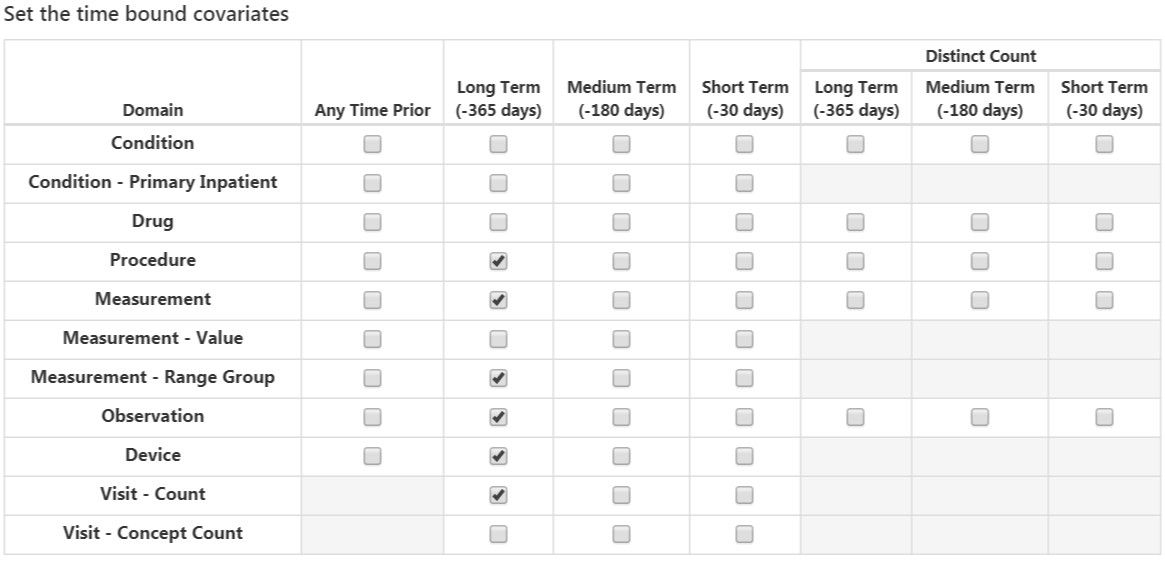Check Device Any Time Prior checkbox
This screenshot has height=562, width=1165.
pos(372,456)
